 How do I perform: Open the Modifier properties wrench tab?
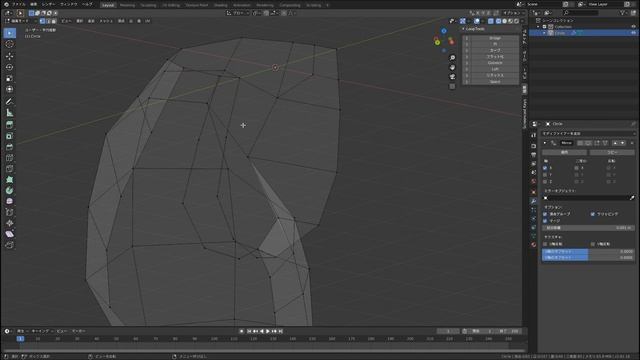(x=533, y=201)
